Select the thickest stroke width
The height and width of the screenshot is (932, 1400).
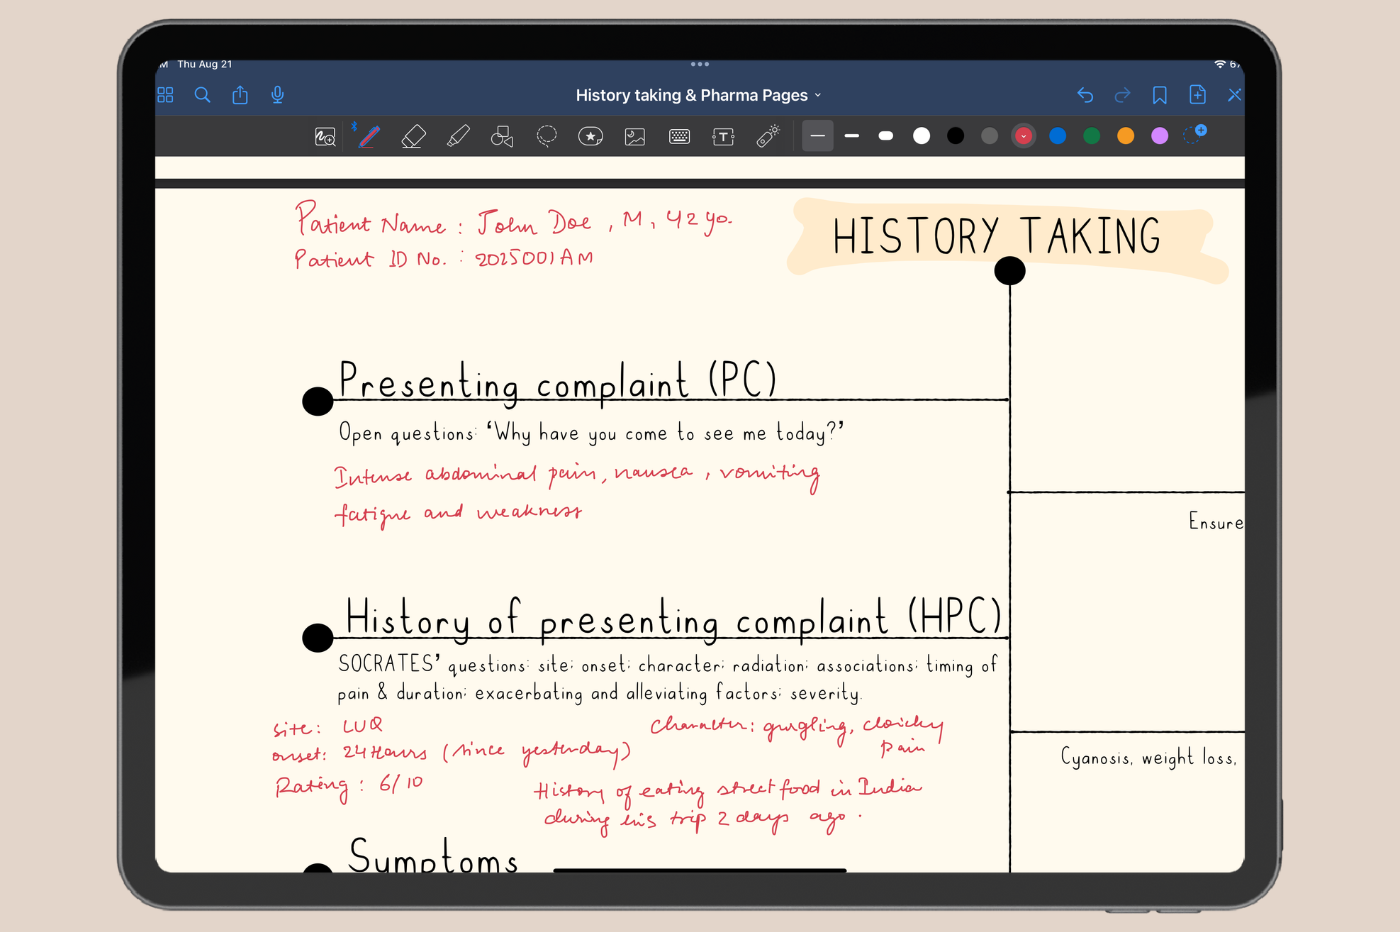pos(886,136)
